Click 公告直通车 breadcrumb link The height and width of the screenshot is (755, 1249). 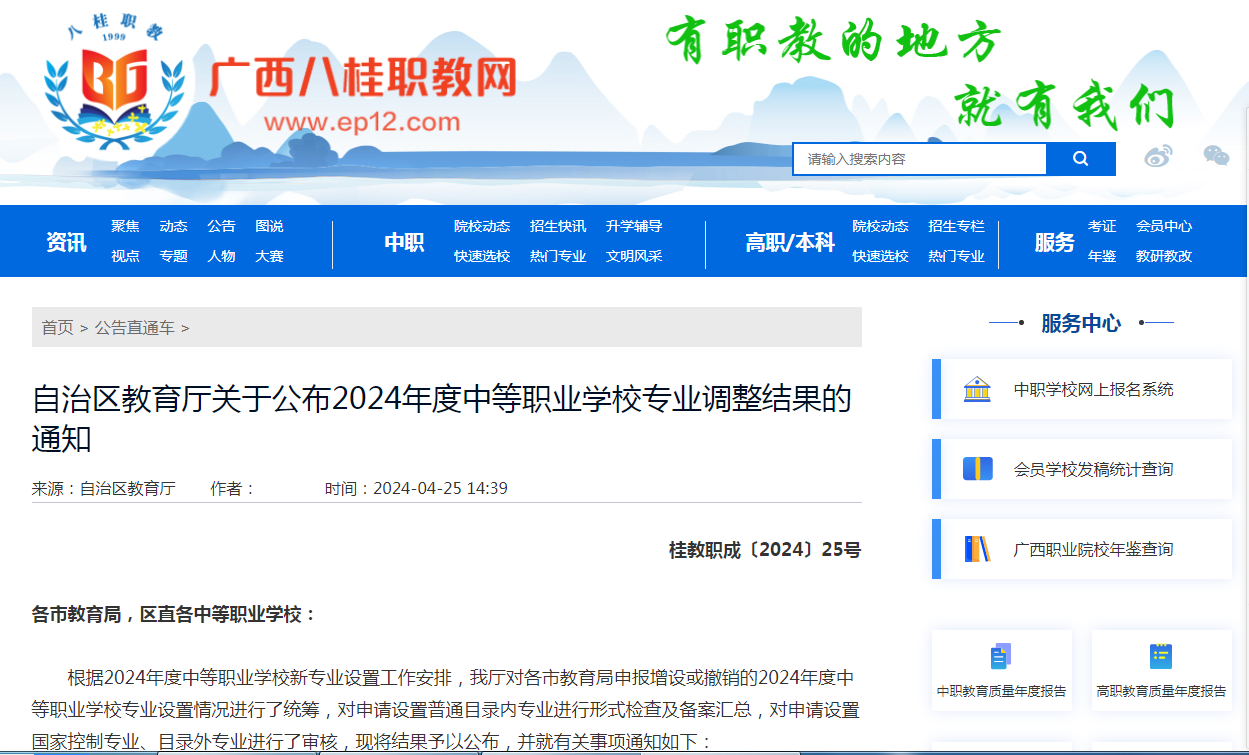135,328
